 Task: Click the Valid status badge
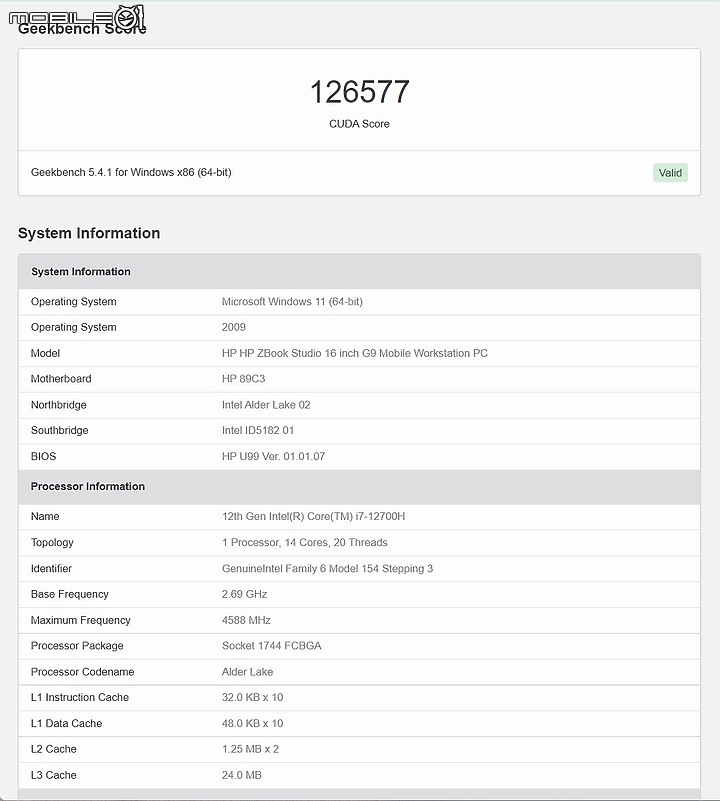[x=670, y=173]
